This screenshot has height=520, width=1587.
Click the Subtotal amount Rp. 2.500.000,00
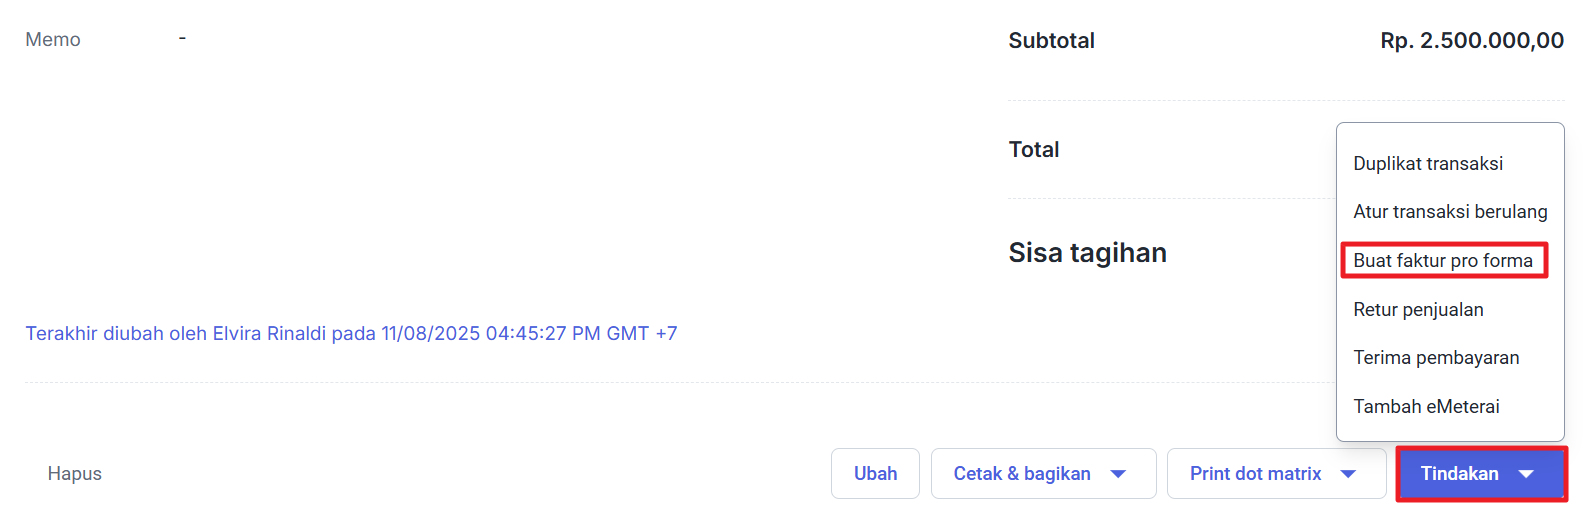[1472, 41]
